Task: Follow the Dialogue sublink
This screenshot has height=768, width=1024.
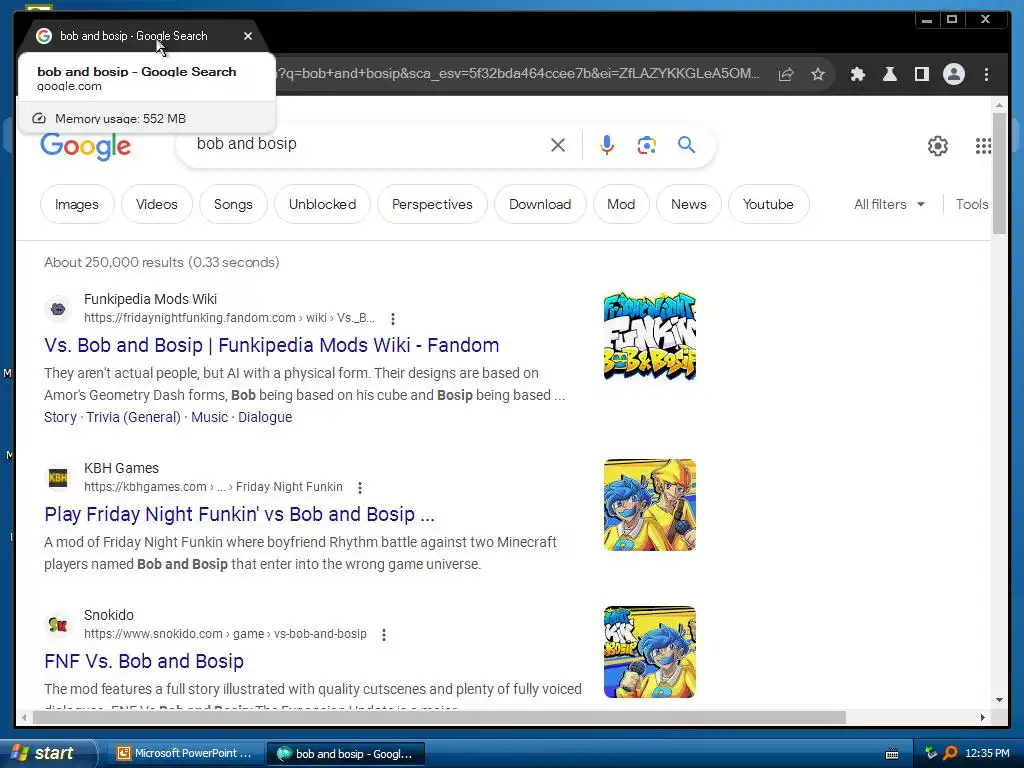Action: pyautogui.click(x=265, y=417)
